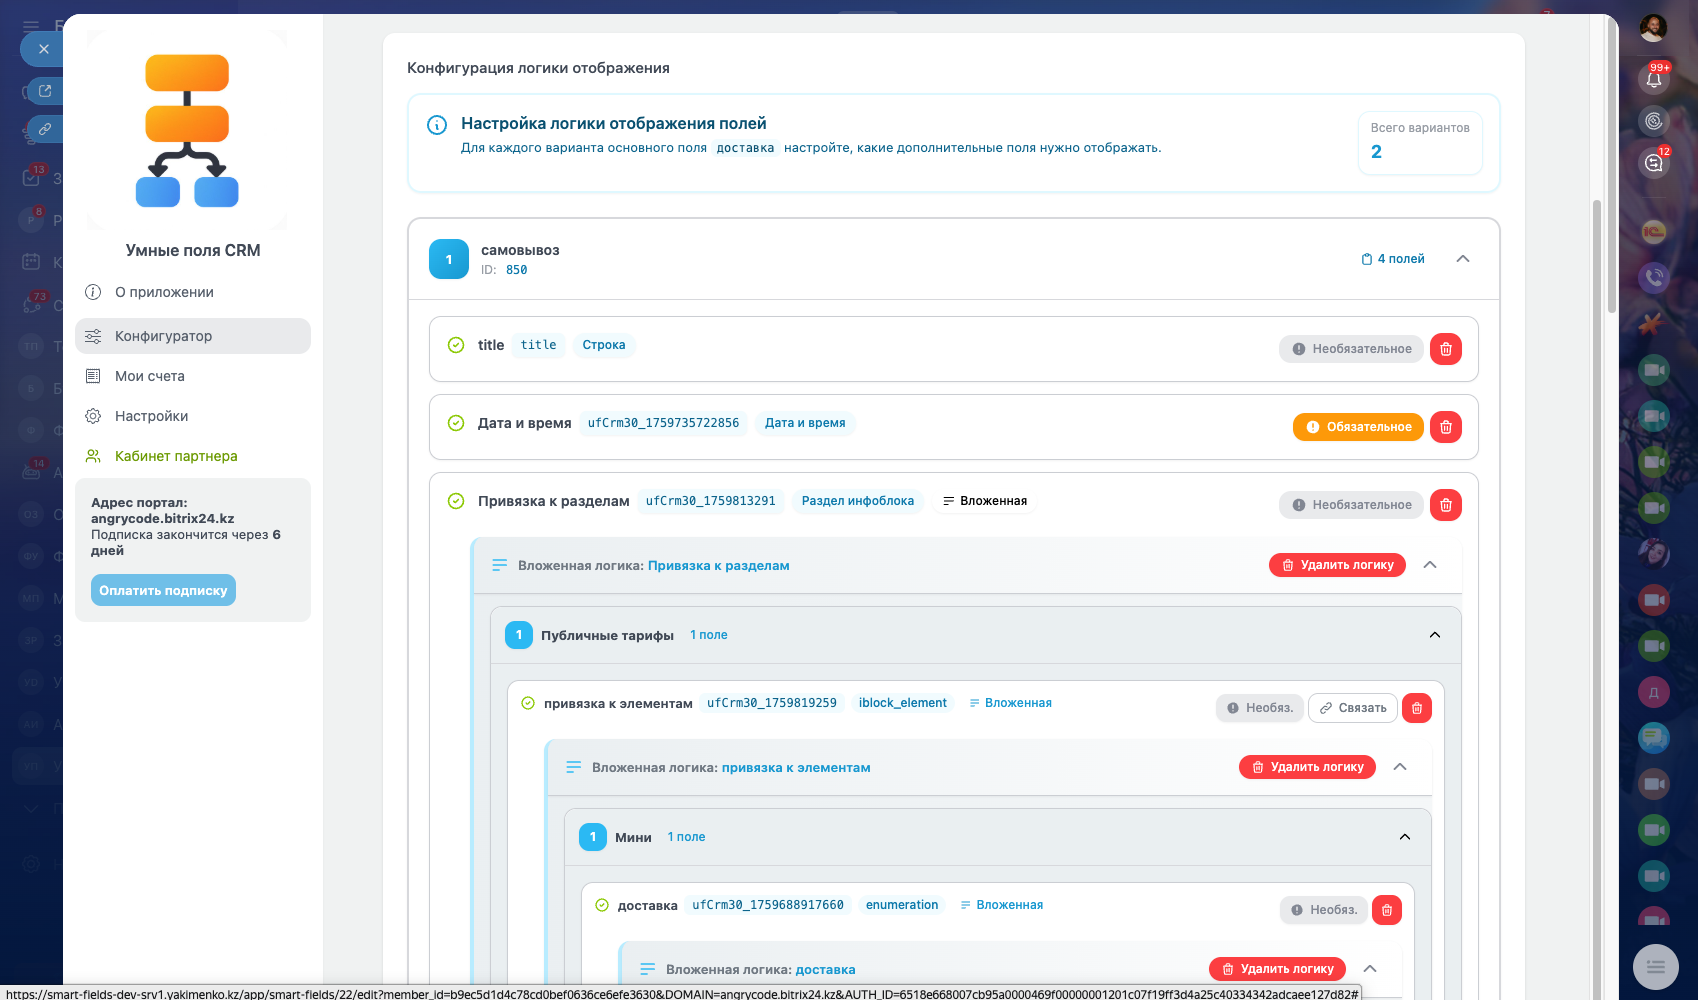
Task: Open user profile avatar
Action: pyautogui.click(x=1654, y=27)
